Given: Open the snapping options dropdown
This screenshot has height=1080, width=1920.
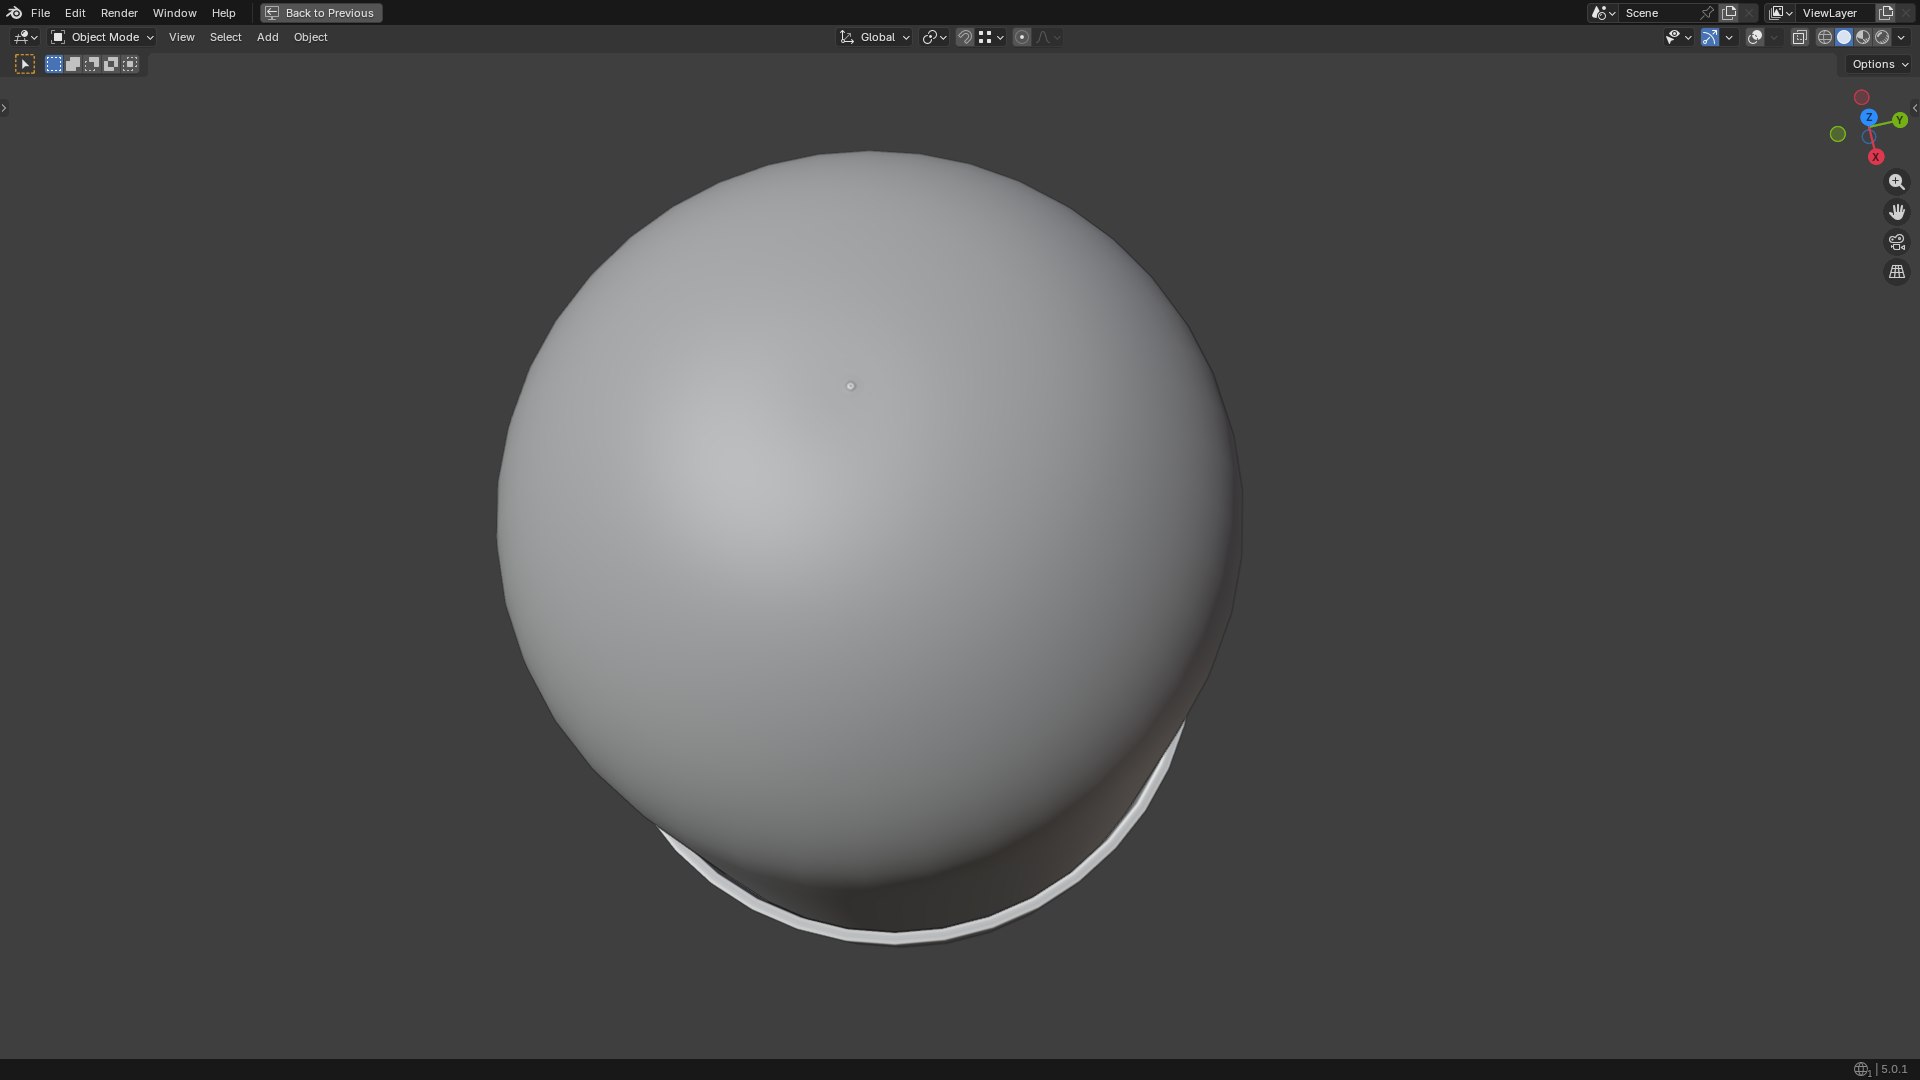Looking at the screenshot, I should 992,37.
